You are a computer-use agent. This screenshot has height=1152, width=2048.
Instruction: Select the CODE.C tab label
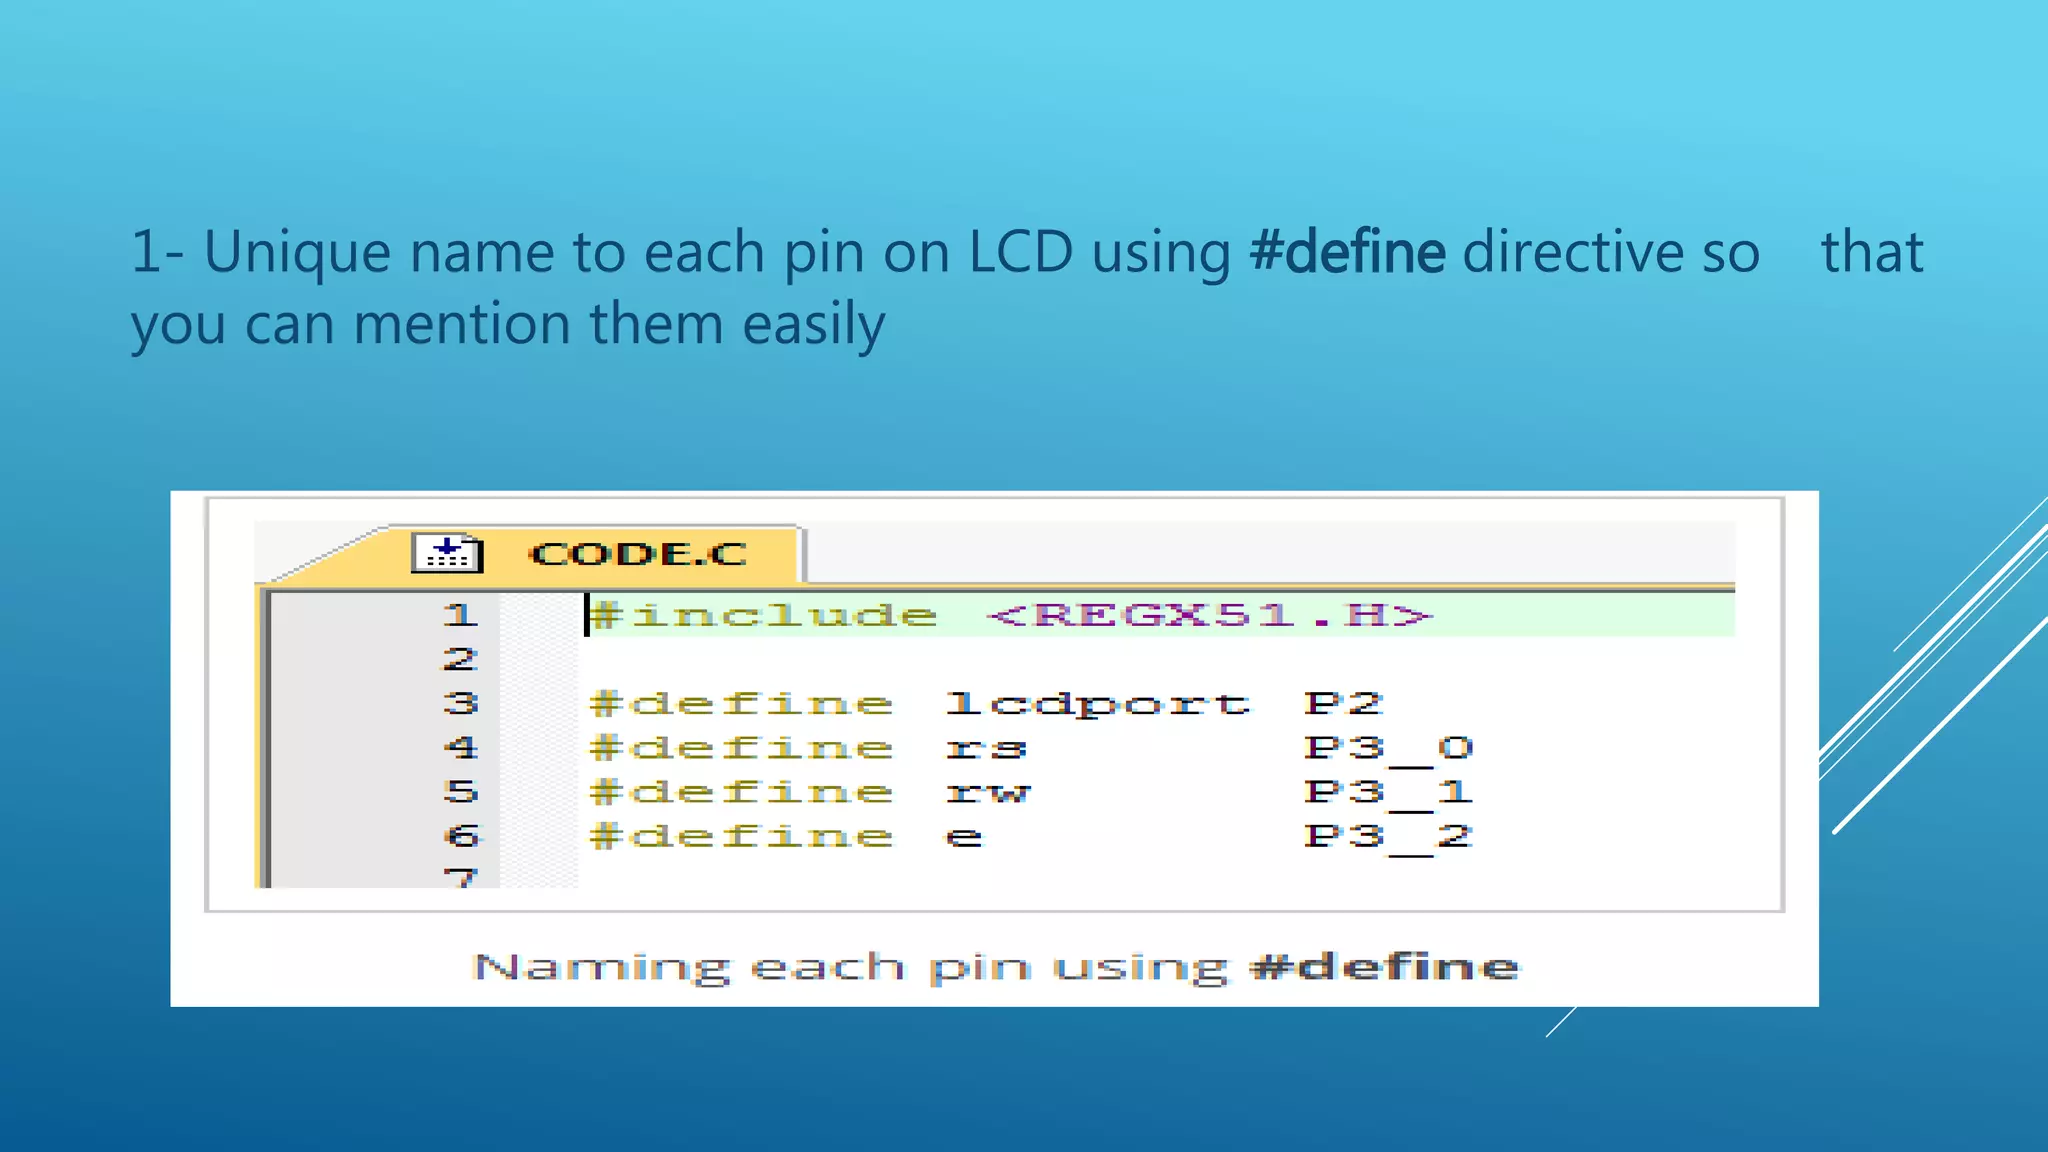[x=638, y=554]
